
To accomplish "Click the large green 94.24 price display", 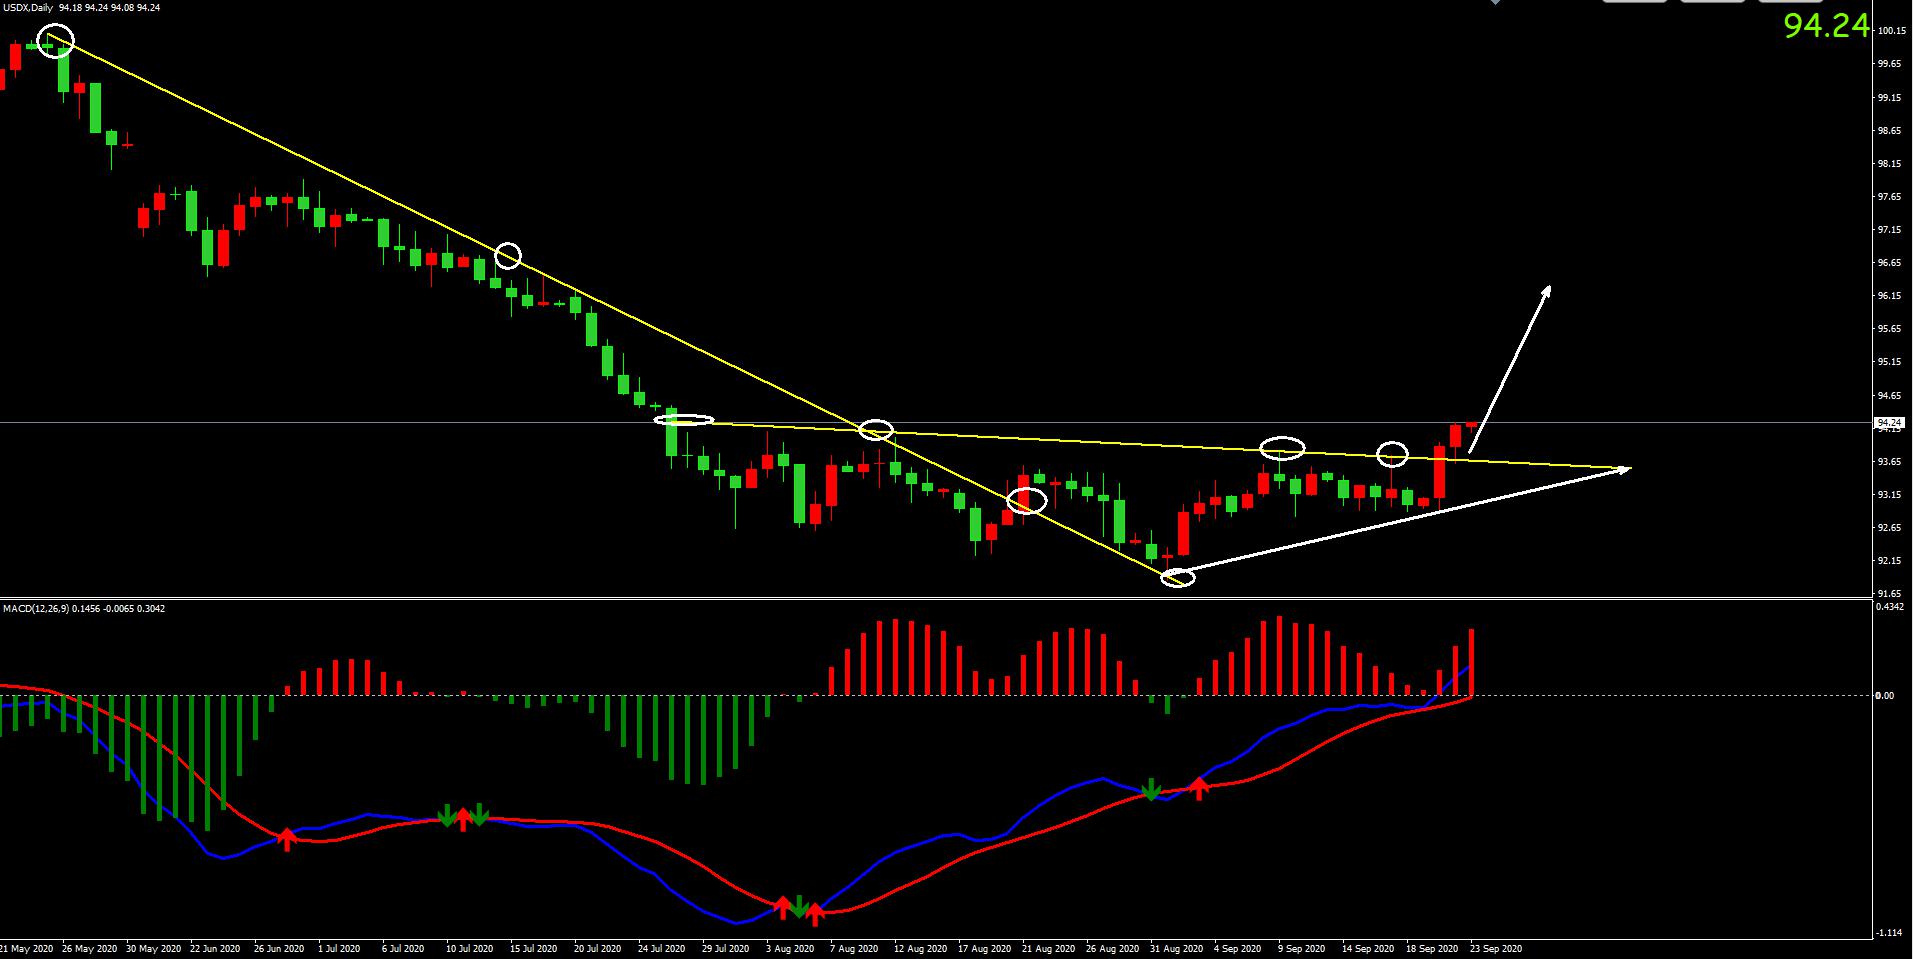I will point(1826,26).
